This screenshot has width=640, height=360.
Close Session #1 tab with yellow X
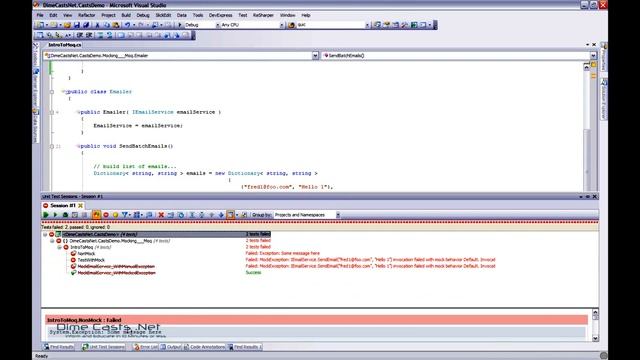[x=80, y=205]
